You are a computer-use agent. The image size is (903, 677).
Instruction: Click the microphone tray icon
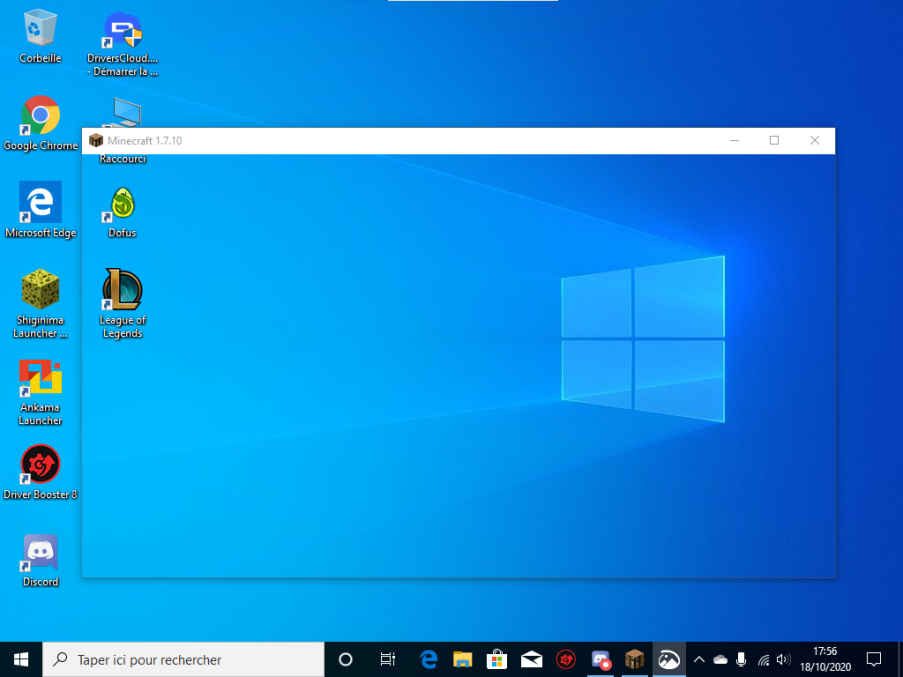point(741,659)
